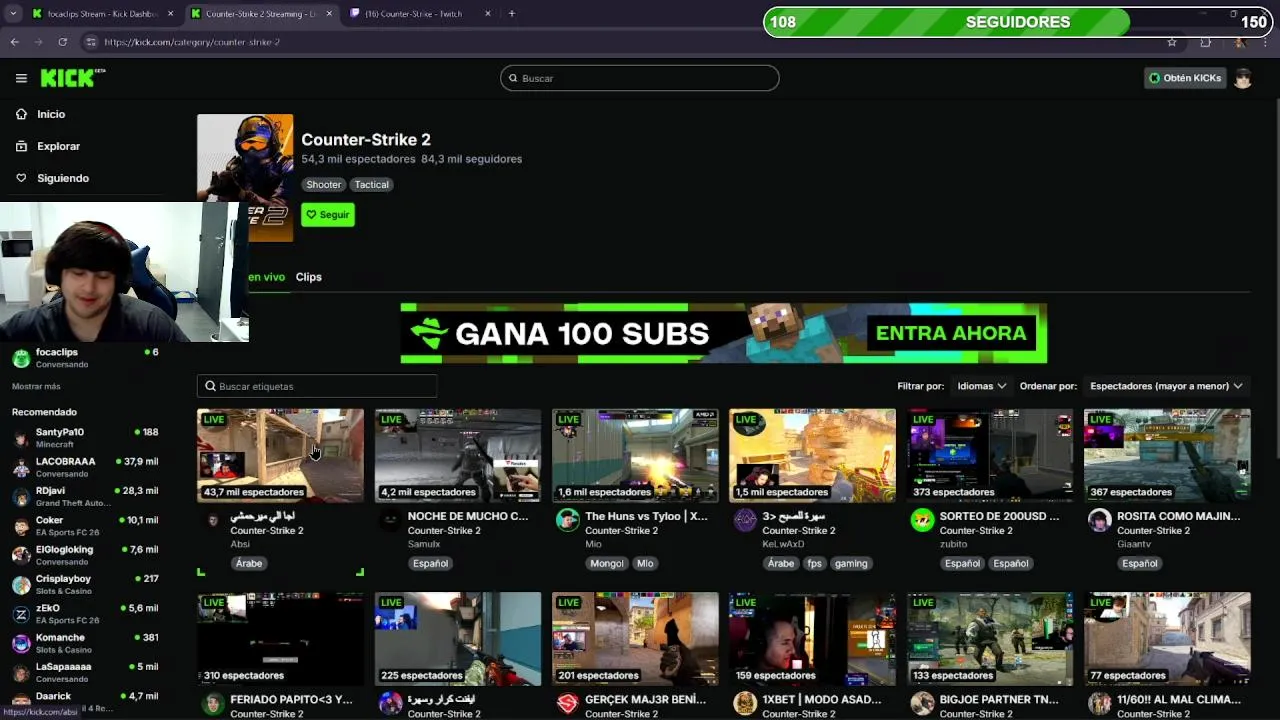This screenshot has width=1280, height=720.
Task: Open the Espectadores sort order dropdown
Action: pyautogui.click(x=1166, y=386)
